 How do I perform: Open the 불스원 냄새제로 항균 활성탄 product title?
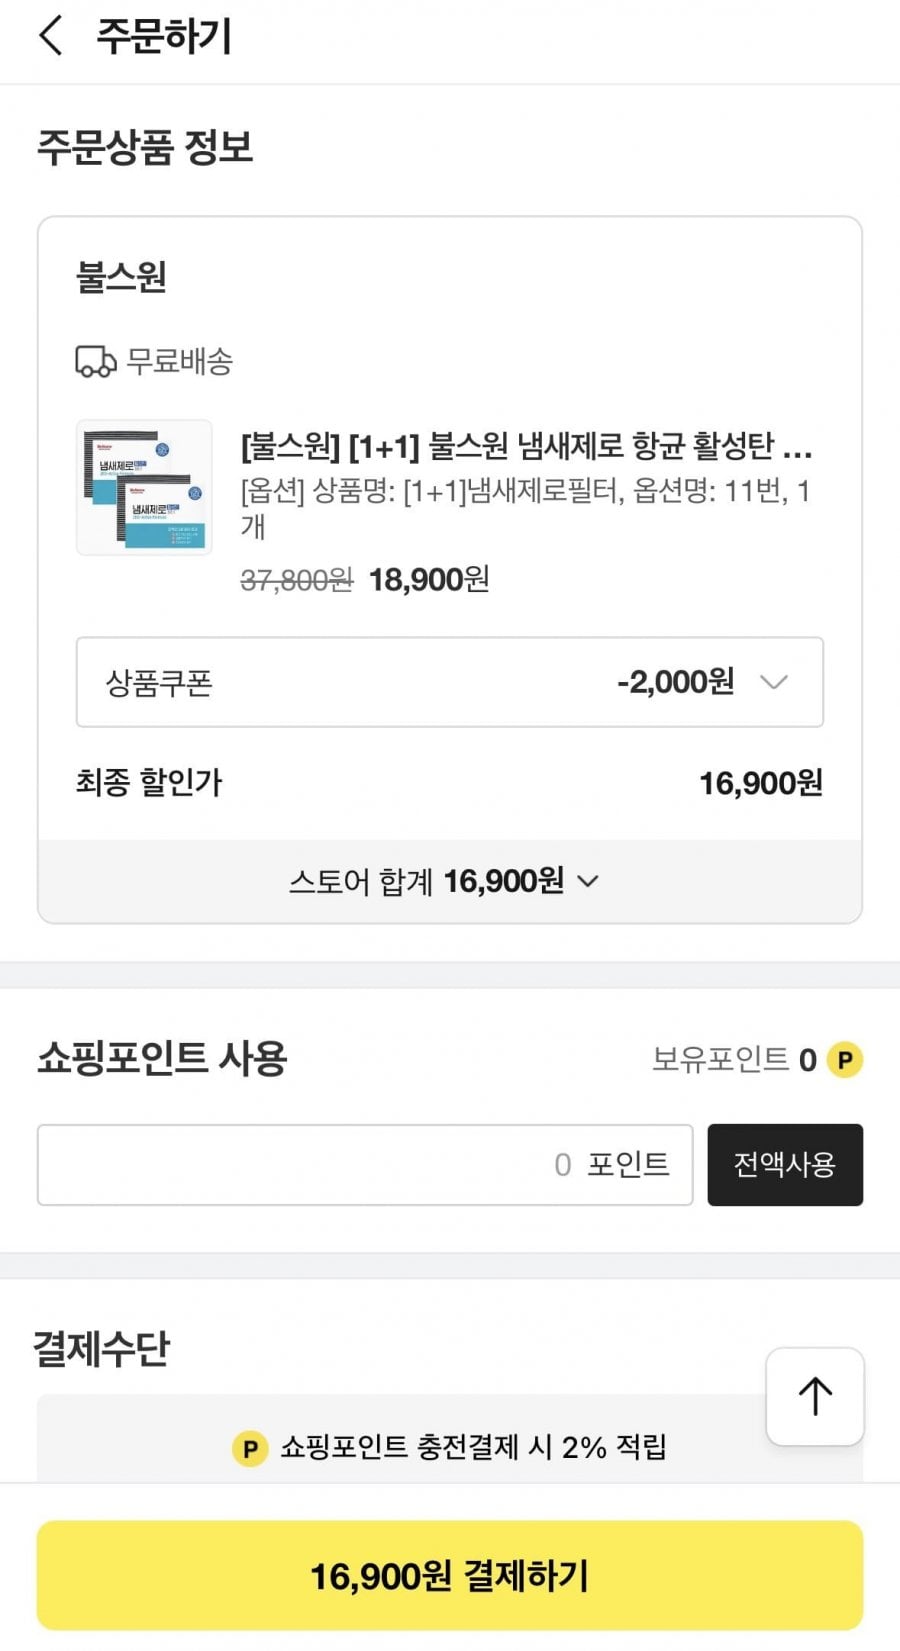[526, 446]
